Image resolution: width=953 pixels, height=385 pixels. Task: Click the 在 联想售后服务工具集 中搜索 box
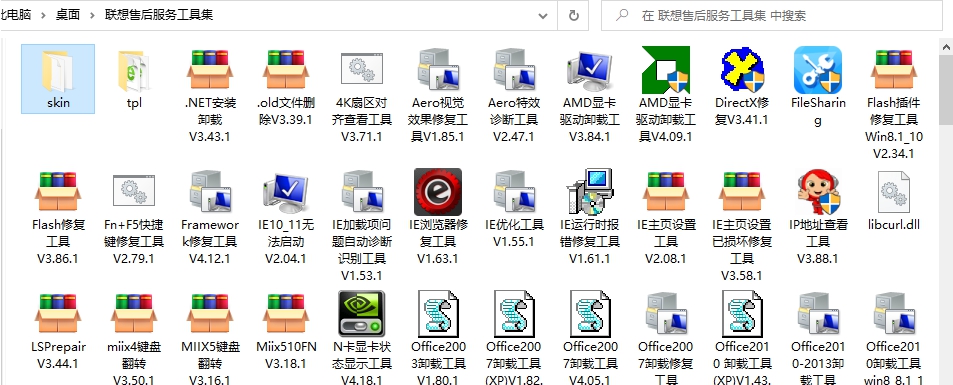(771, 16)
